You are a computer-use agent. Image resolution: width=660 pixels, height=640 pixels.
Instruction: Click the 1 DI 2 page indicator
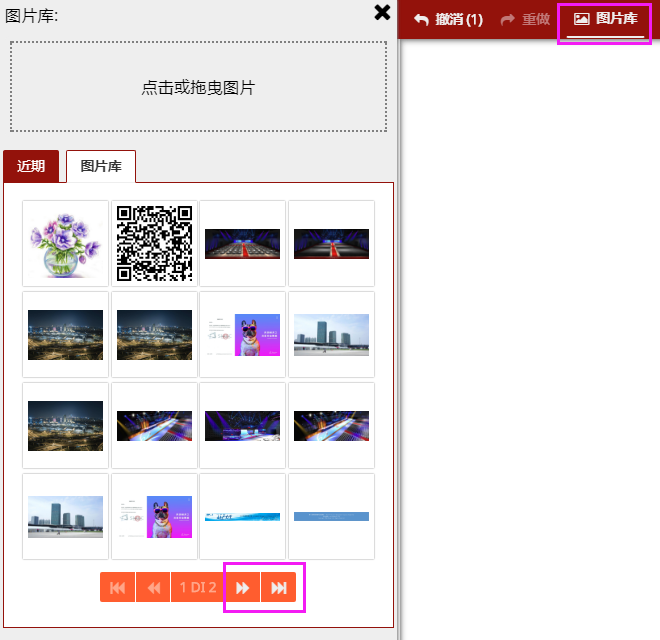198,587
